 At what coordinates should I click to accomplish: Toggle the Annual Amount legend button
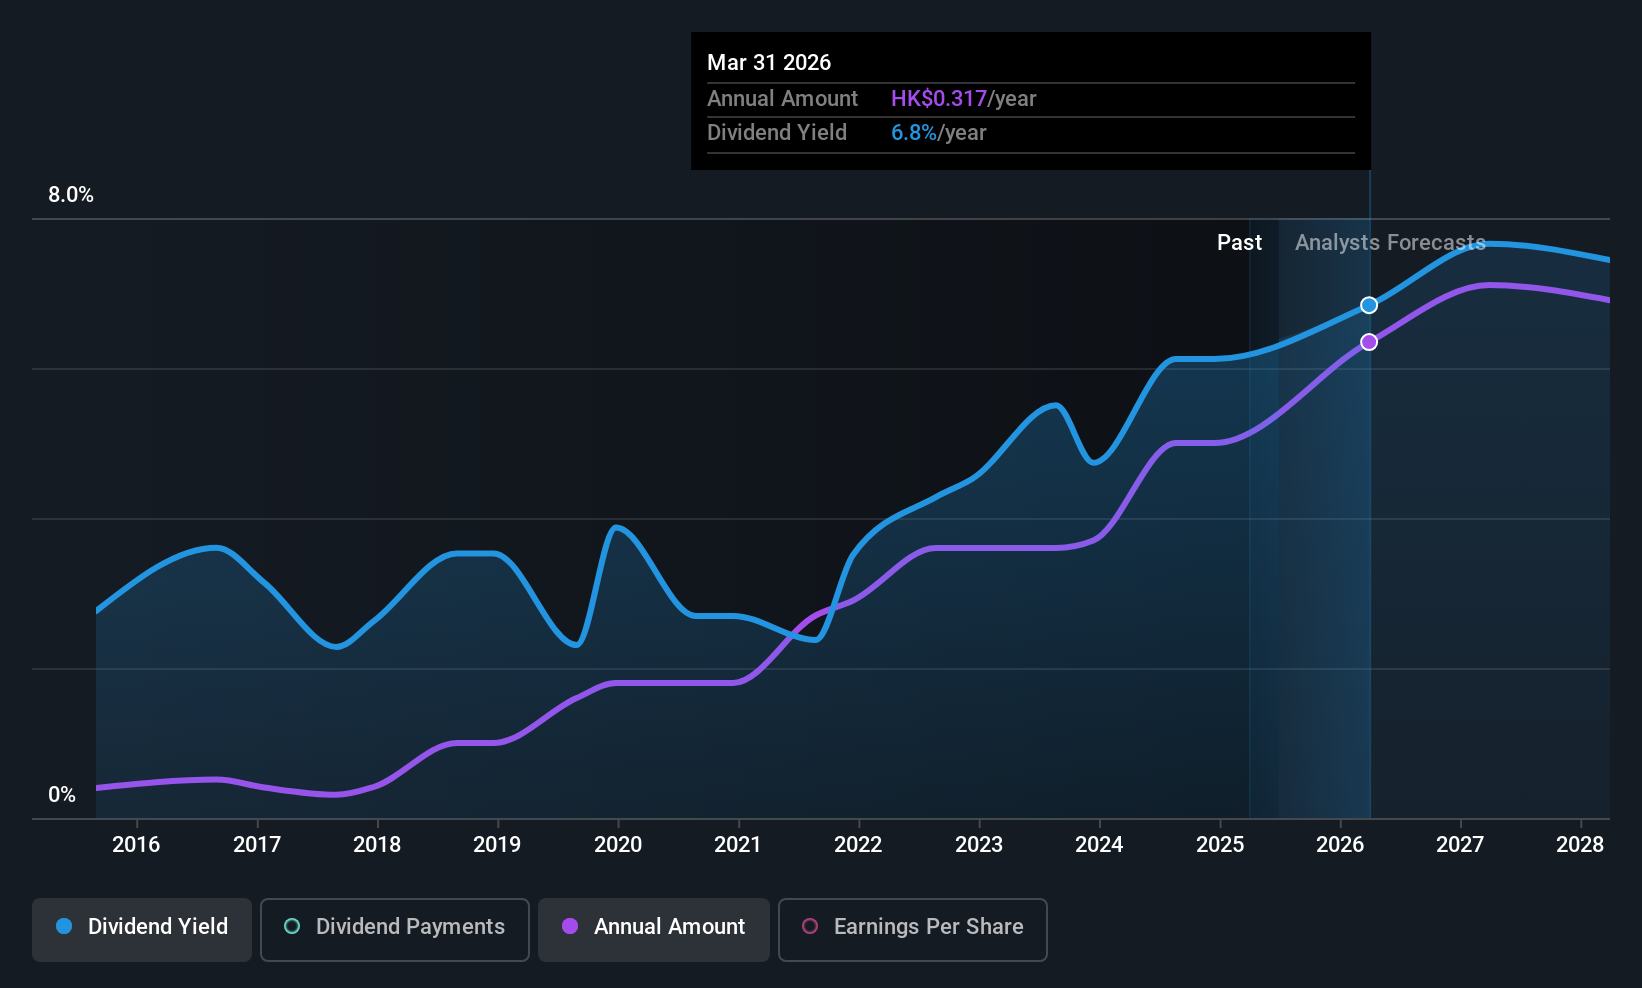(654, 929)
